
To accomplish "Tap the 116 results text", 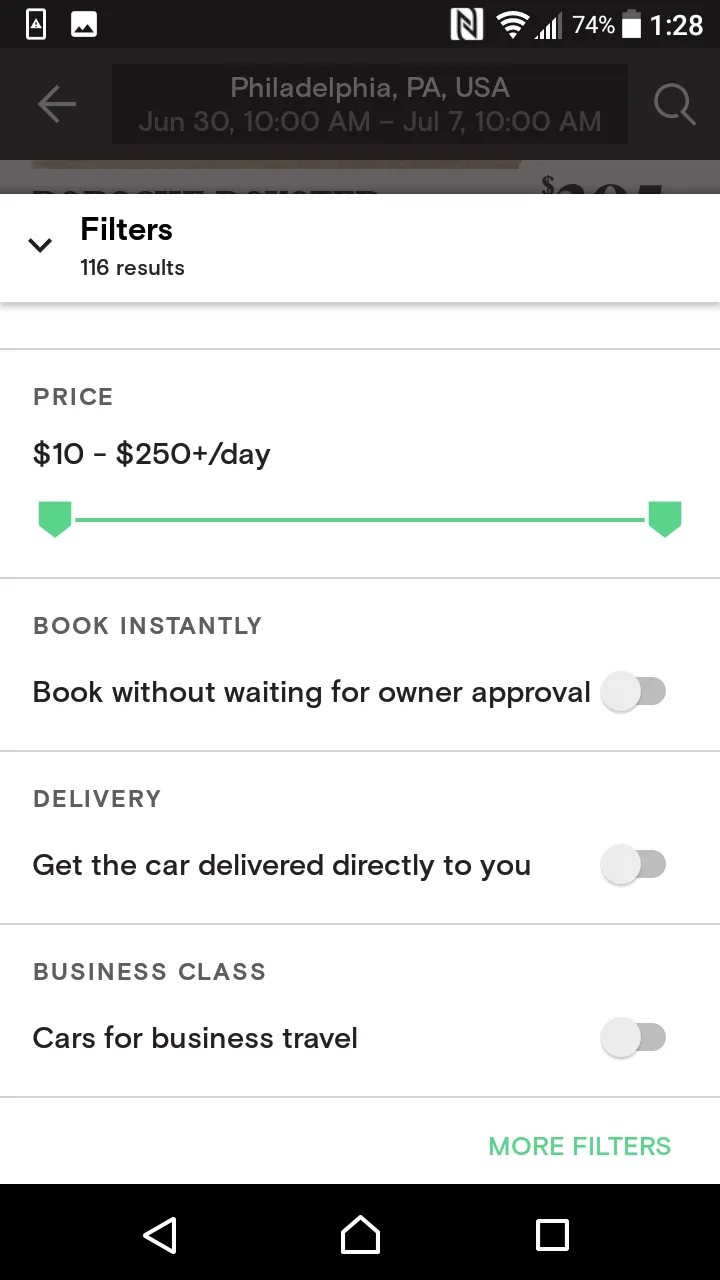I will 133,268.
